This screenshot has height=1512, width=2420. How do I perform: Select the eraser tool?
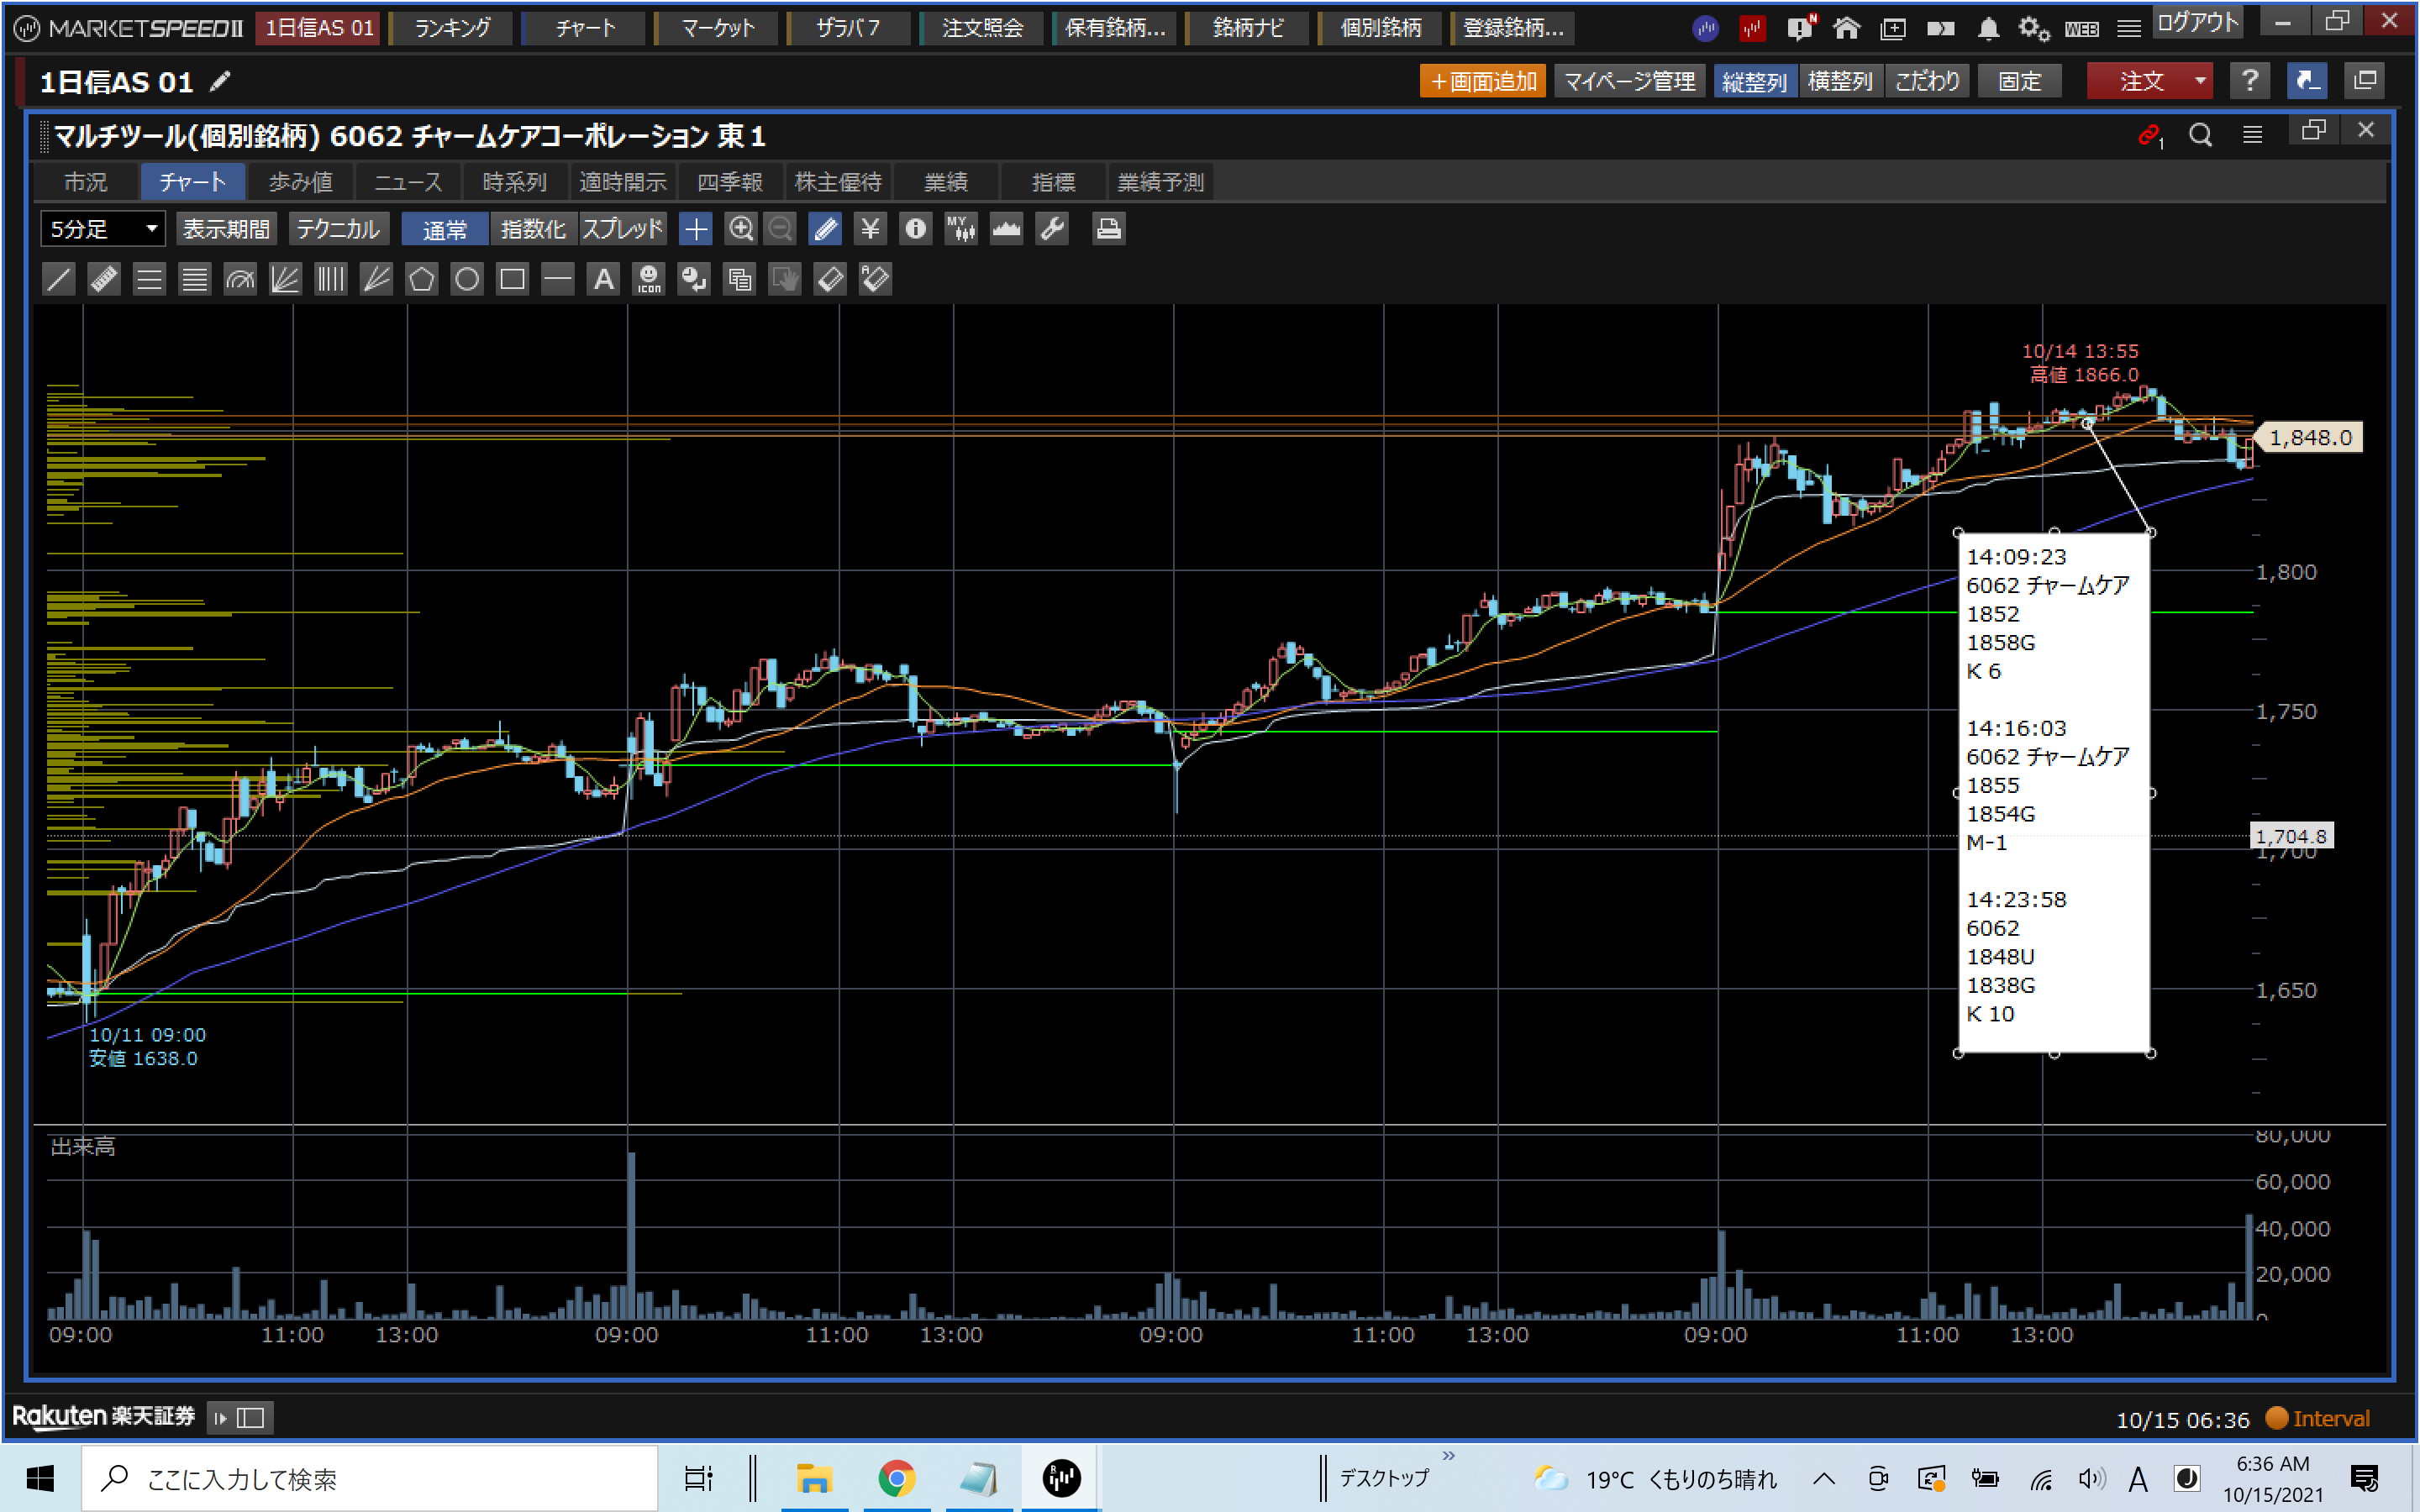pyautogui.click(x=830, y=279)
